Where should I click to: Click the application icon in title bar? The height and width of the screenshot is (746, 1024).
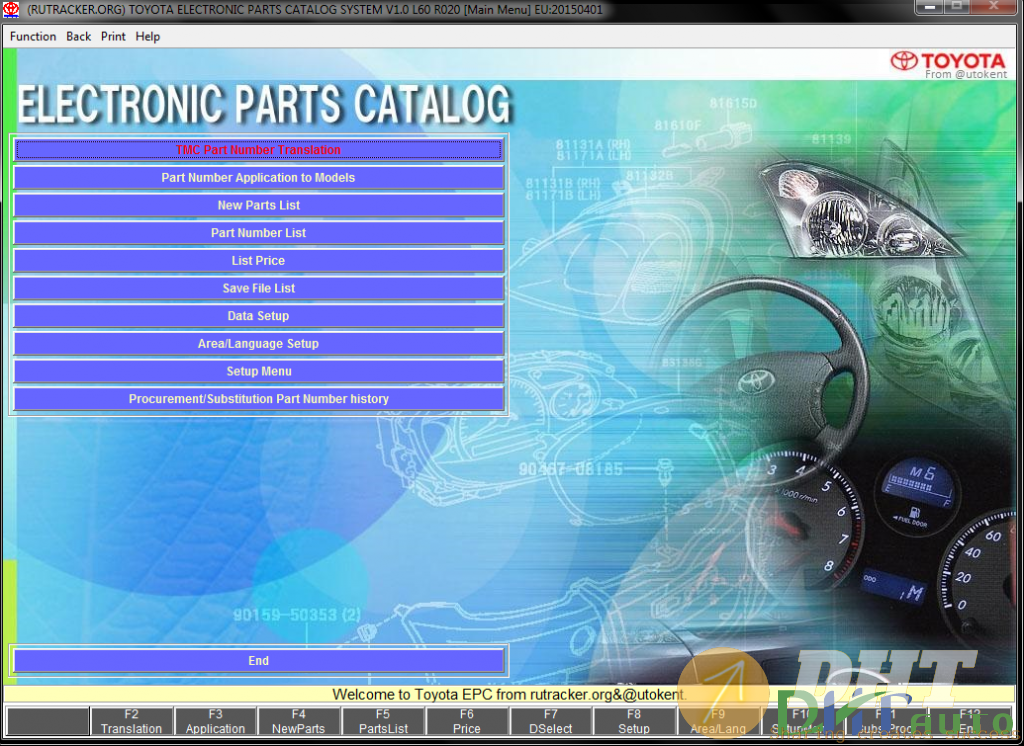12,9
